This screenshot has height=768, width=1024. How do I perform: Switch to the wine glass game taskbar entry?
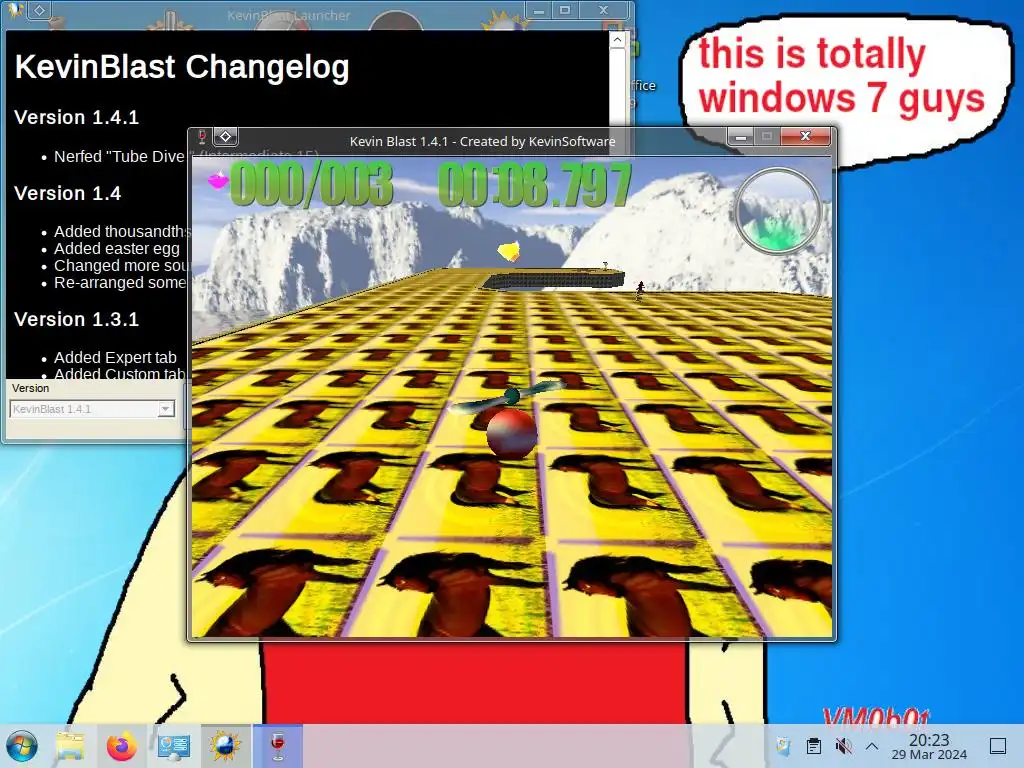click(x=278, y=746)
